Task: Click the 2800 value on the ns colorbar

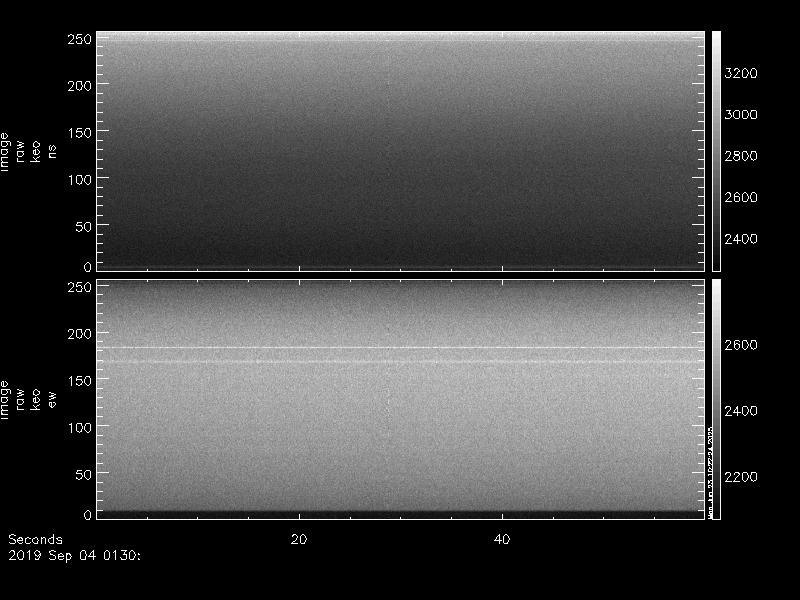Action: (741, 156)
